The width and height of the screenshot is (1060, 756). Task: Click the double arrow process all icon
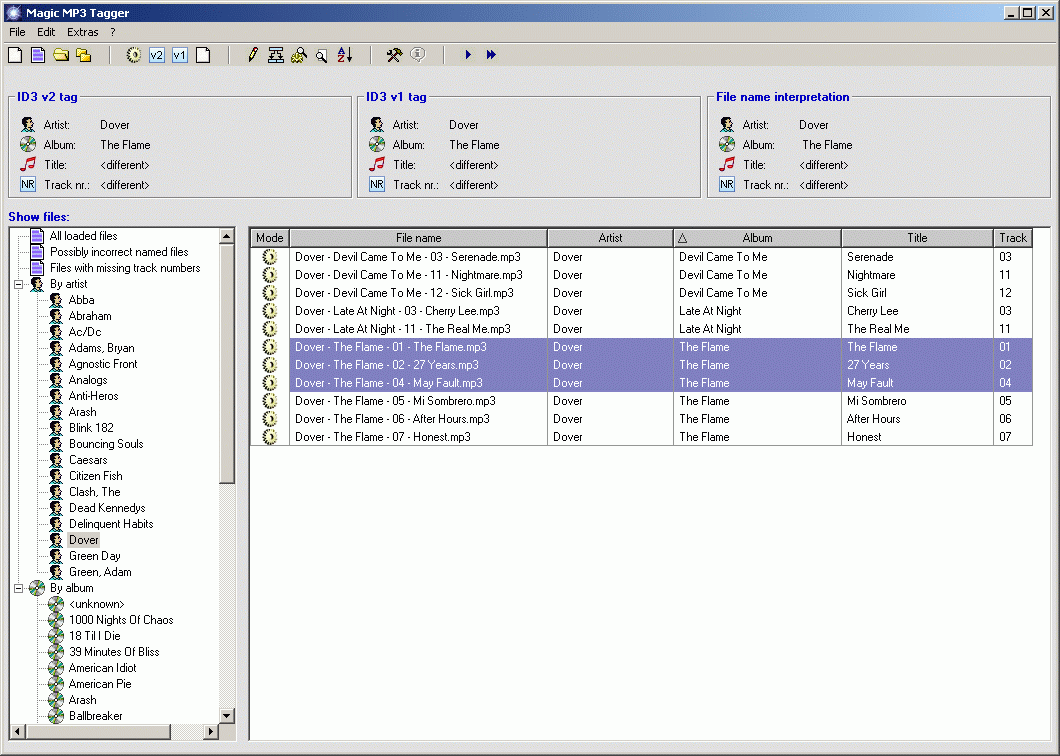tap(491, 55)
